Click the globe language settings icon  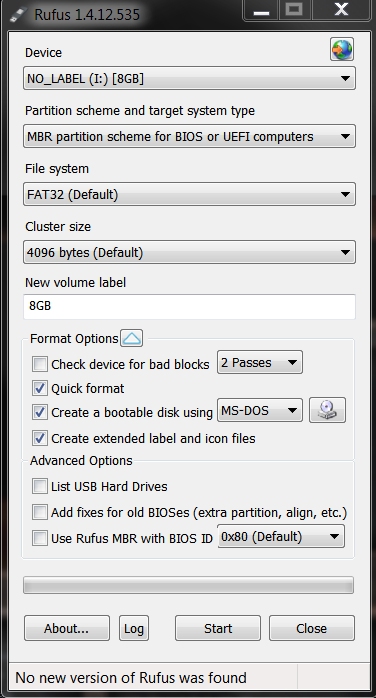342,49
